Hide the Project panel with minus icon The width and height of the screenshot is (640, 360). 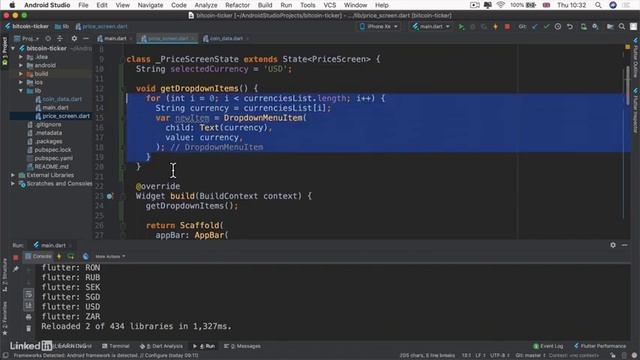click(86, 38)
